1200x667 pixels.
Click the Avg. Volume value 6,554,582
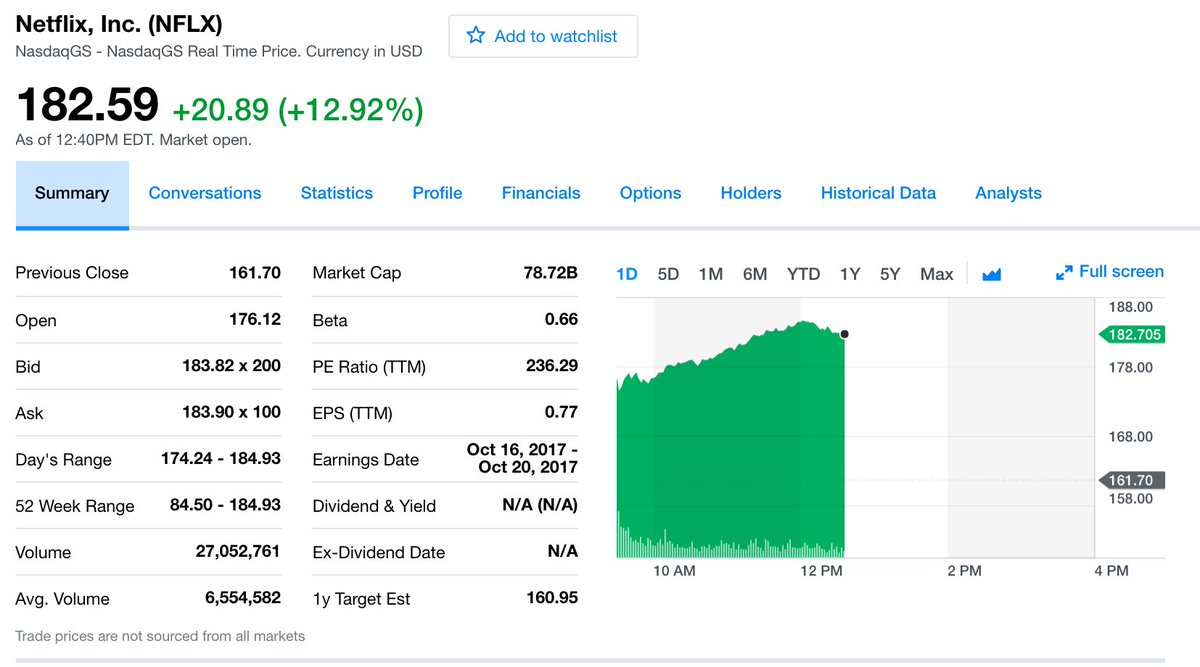pos(243,598)
